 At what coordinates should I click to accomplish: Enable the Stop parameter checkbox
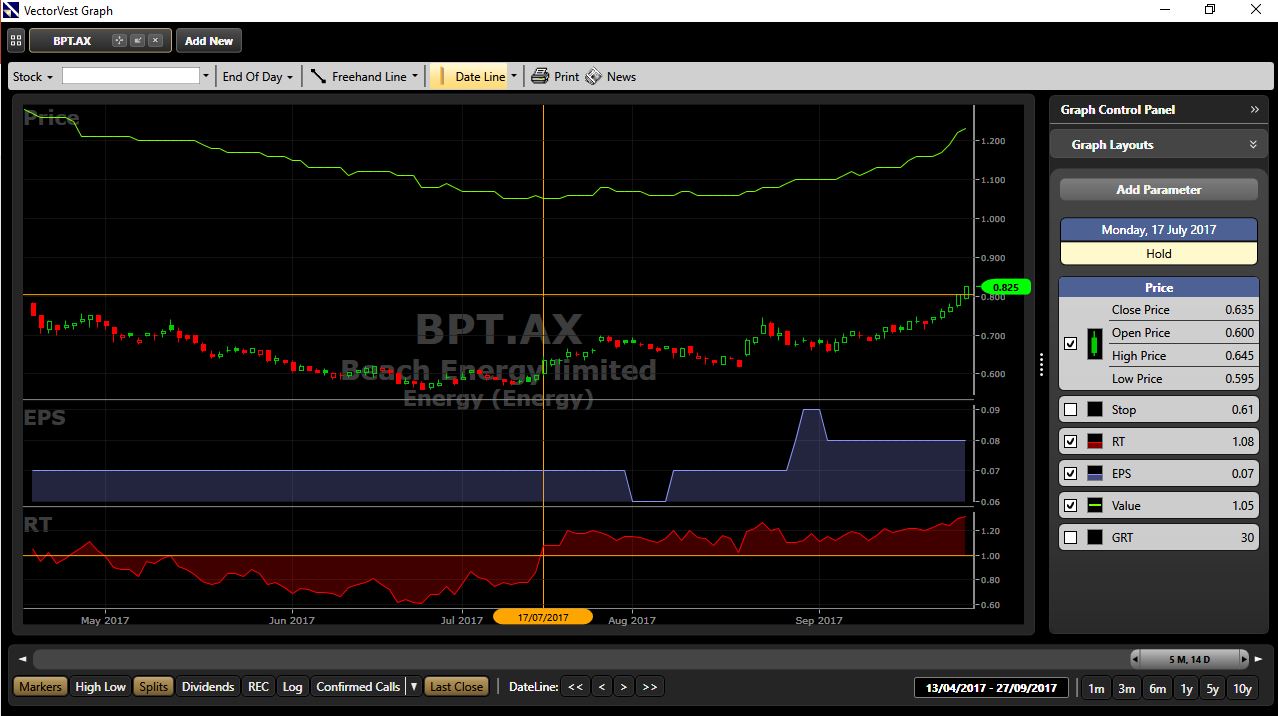point(1071,409)
